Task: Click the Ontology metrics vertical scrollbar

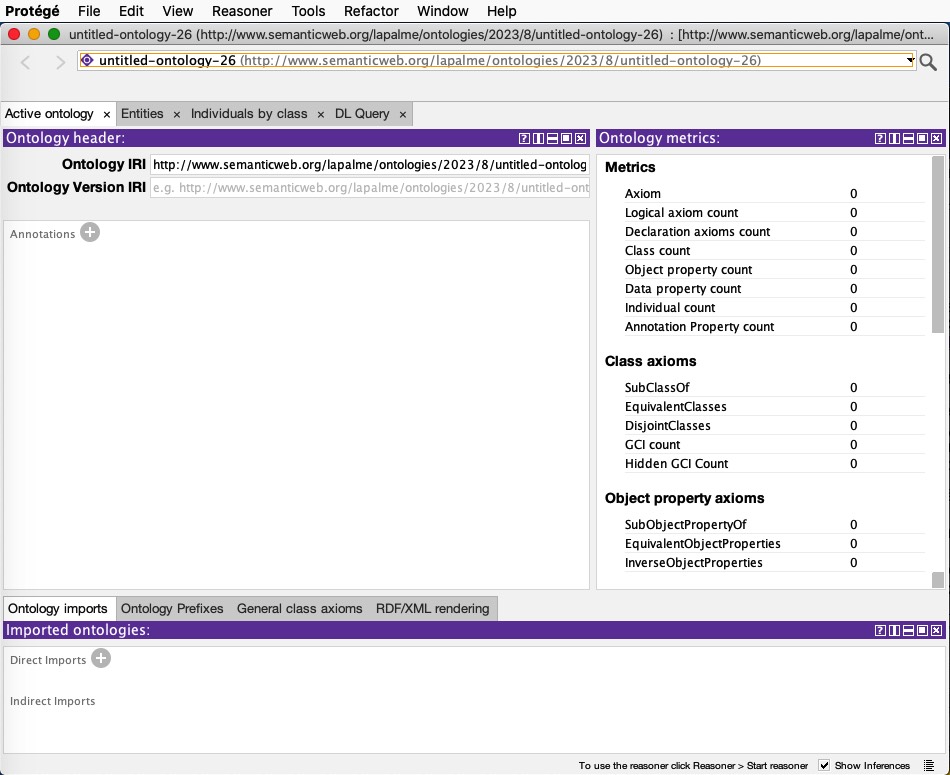Action: [937, 244]
